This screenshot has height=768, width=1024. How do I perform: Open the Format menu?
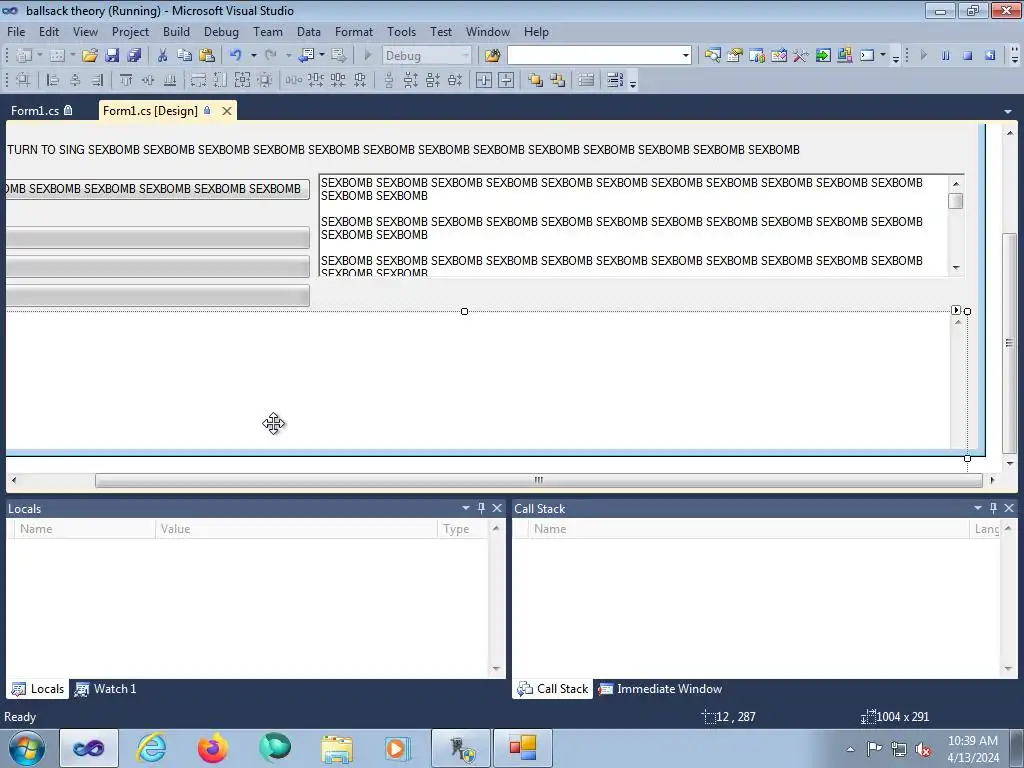(x=354, y=31)
